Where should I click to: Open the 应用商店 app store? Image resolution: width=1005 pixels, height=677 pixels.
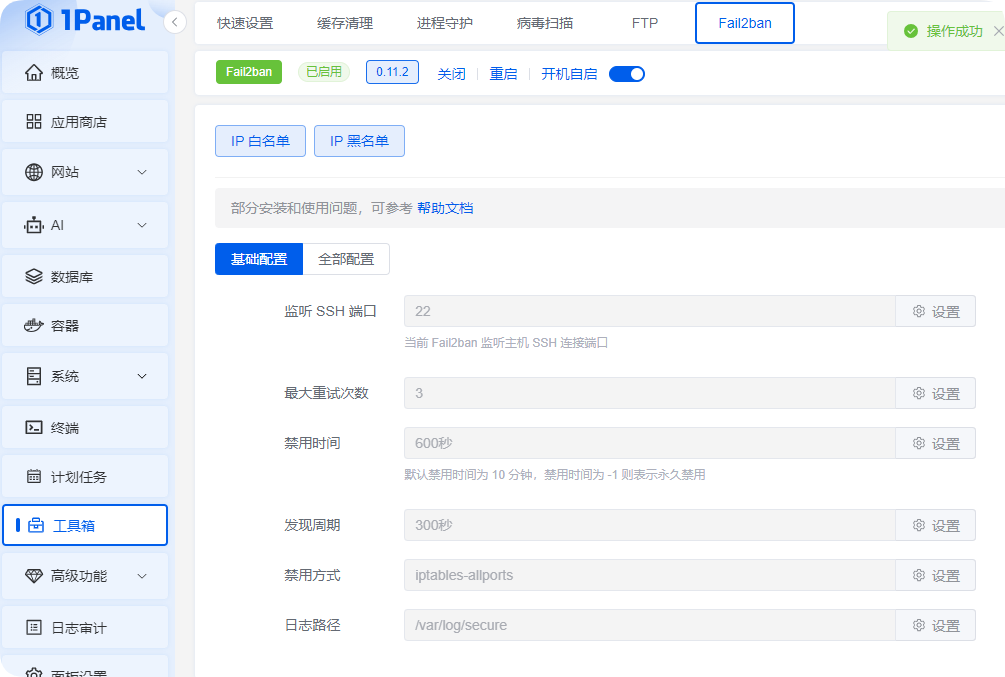tap(85, 122)
